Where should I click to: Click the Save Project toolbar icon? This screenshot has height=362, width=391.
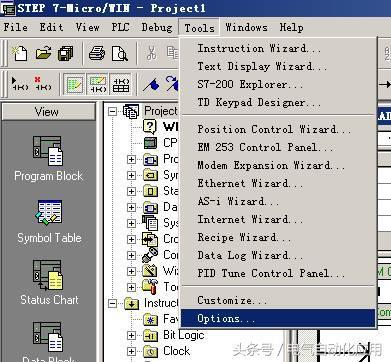point(66,53)
